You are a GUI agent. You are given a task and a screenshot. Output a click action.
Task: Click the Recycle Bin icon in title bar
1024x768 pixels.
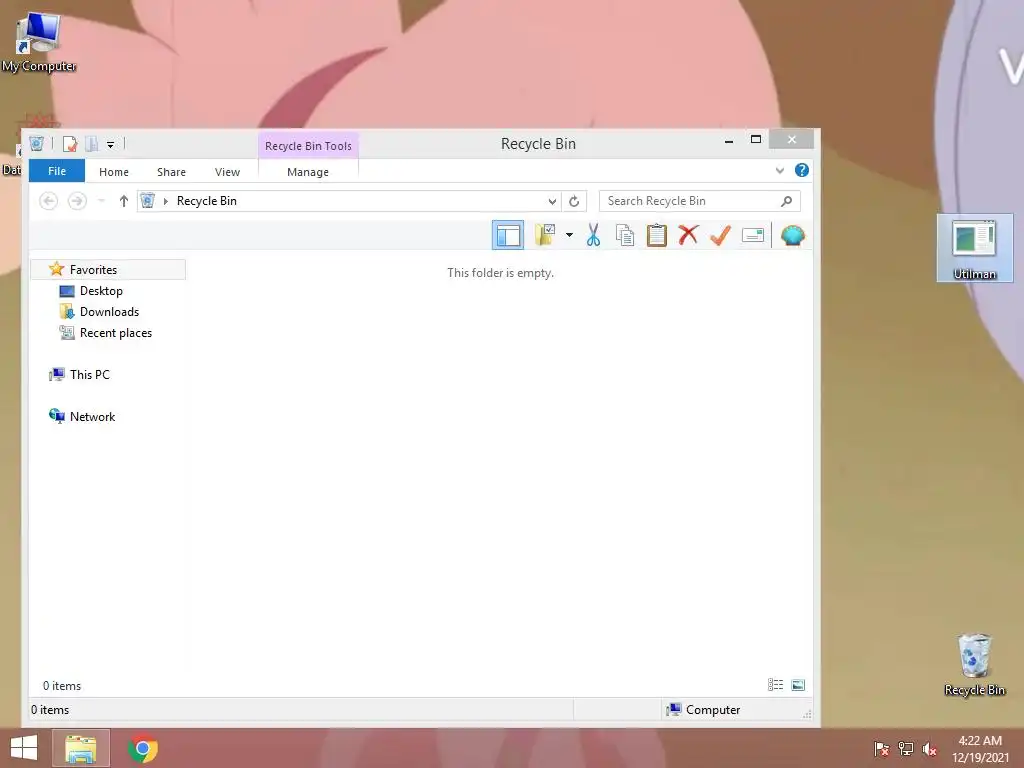[37, 144]
